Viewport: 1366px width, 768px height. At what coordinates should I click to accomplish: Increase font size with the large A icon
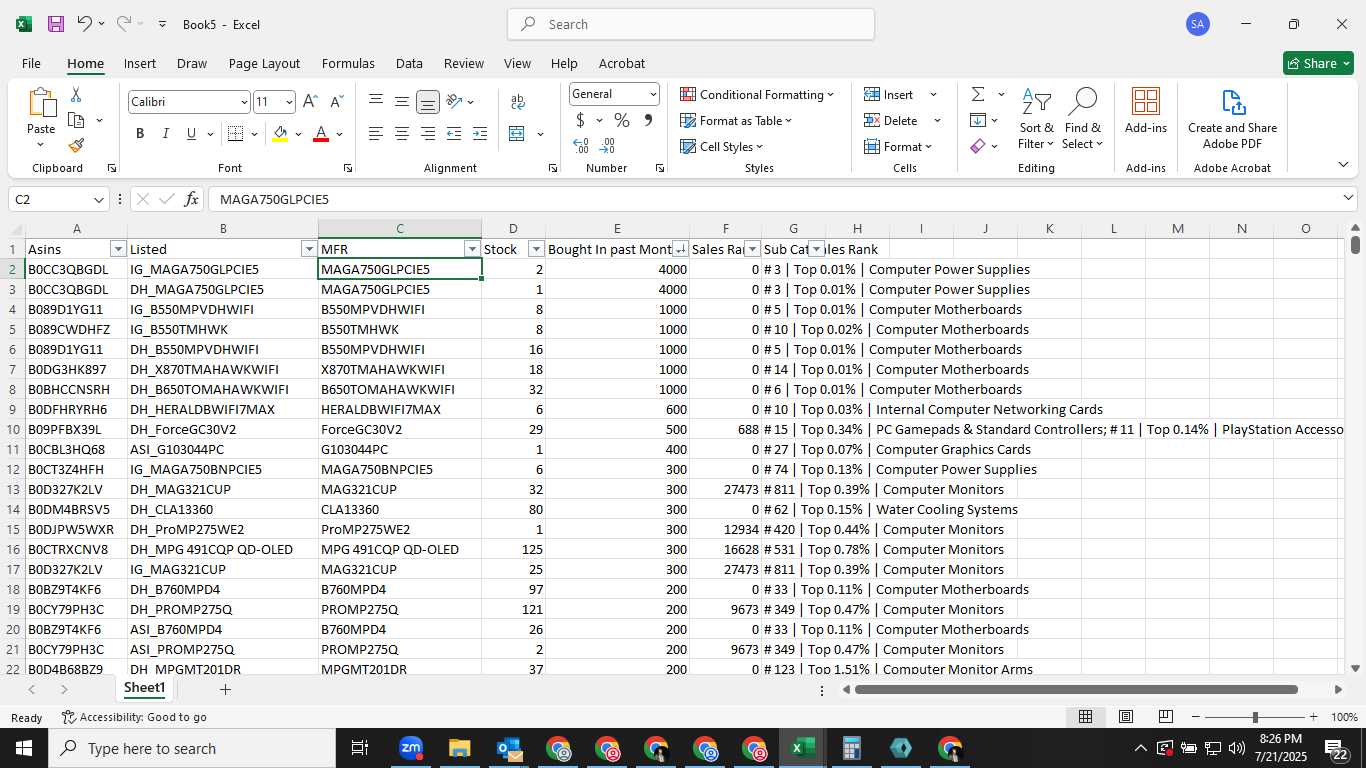coord(310,102)
